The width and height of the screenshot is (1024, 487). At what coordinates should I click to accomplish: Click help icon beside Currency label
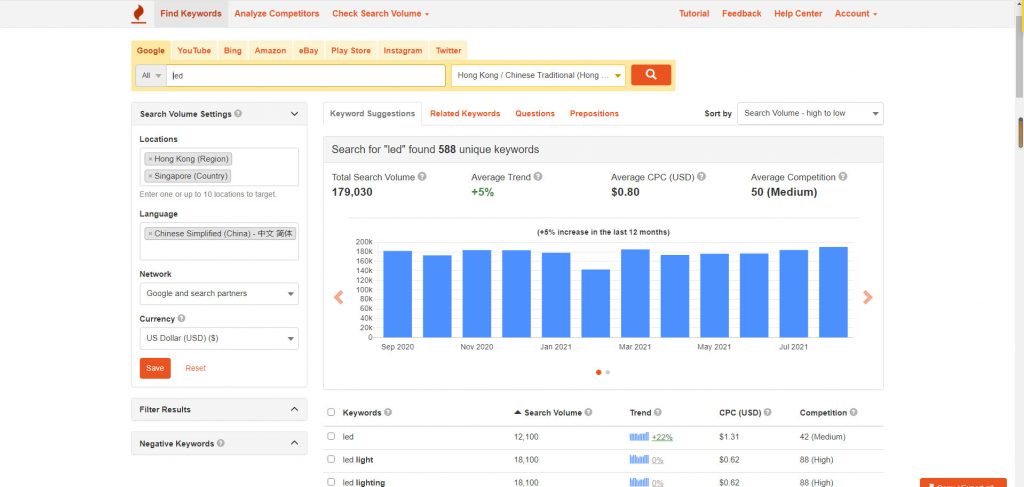[x=181, y=319]
